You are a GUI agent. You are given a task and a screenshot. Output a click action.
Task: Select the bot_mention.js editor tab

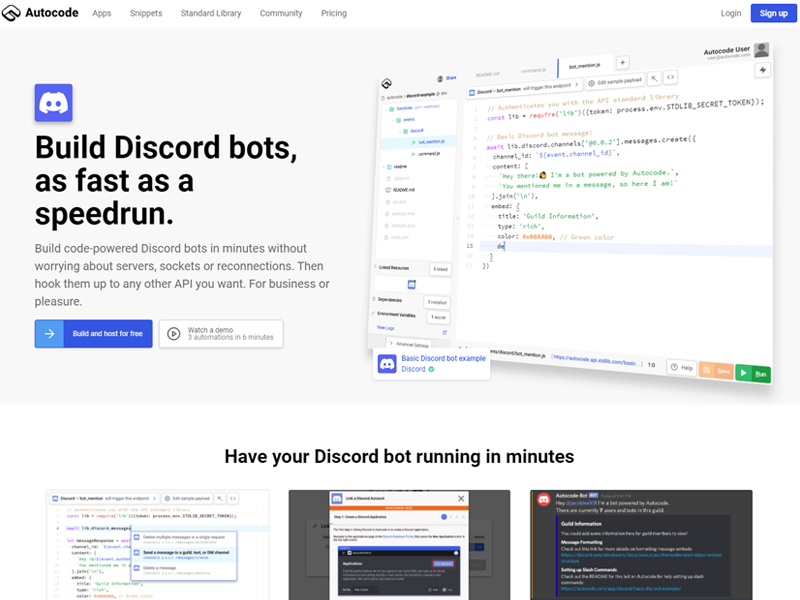pyautogui.click(x=585, y=66)
